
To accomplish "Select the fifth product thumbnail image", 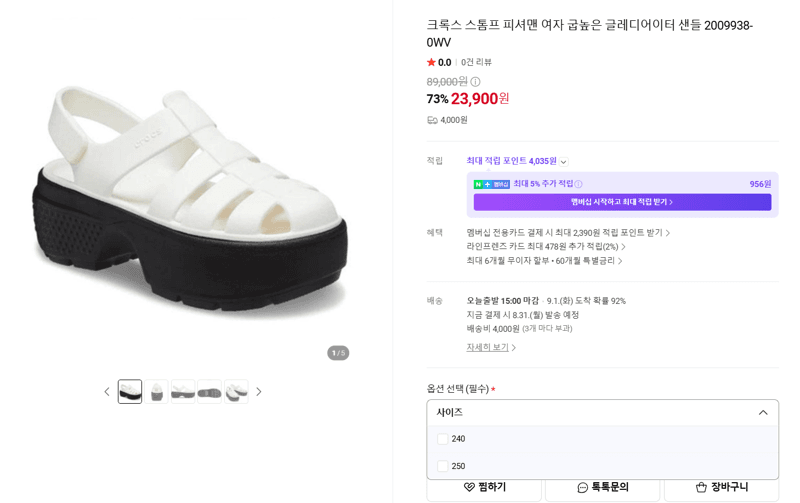I will [236, 392].
